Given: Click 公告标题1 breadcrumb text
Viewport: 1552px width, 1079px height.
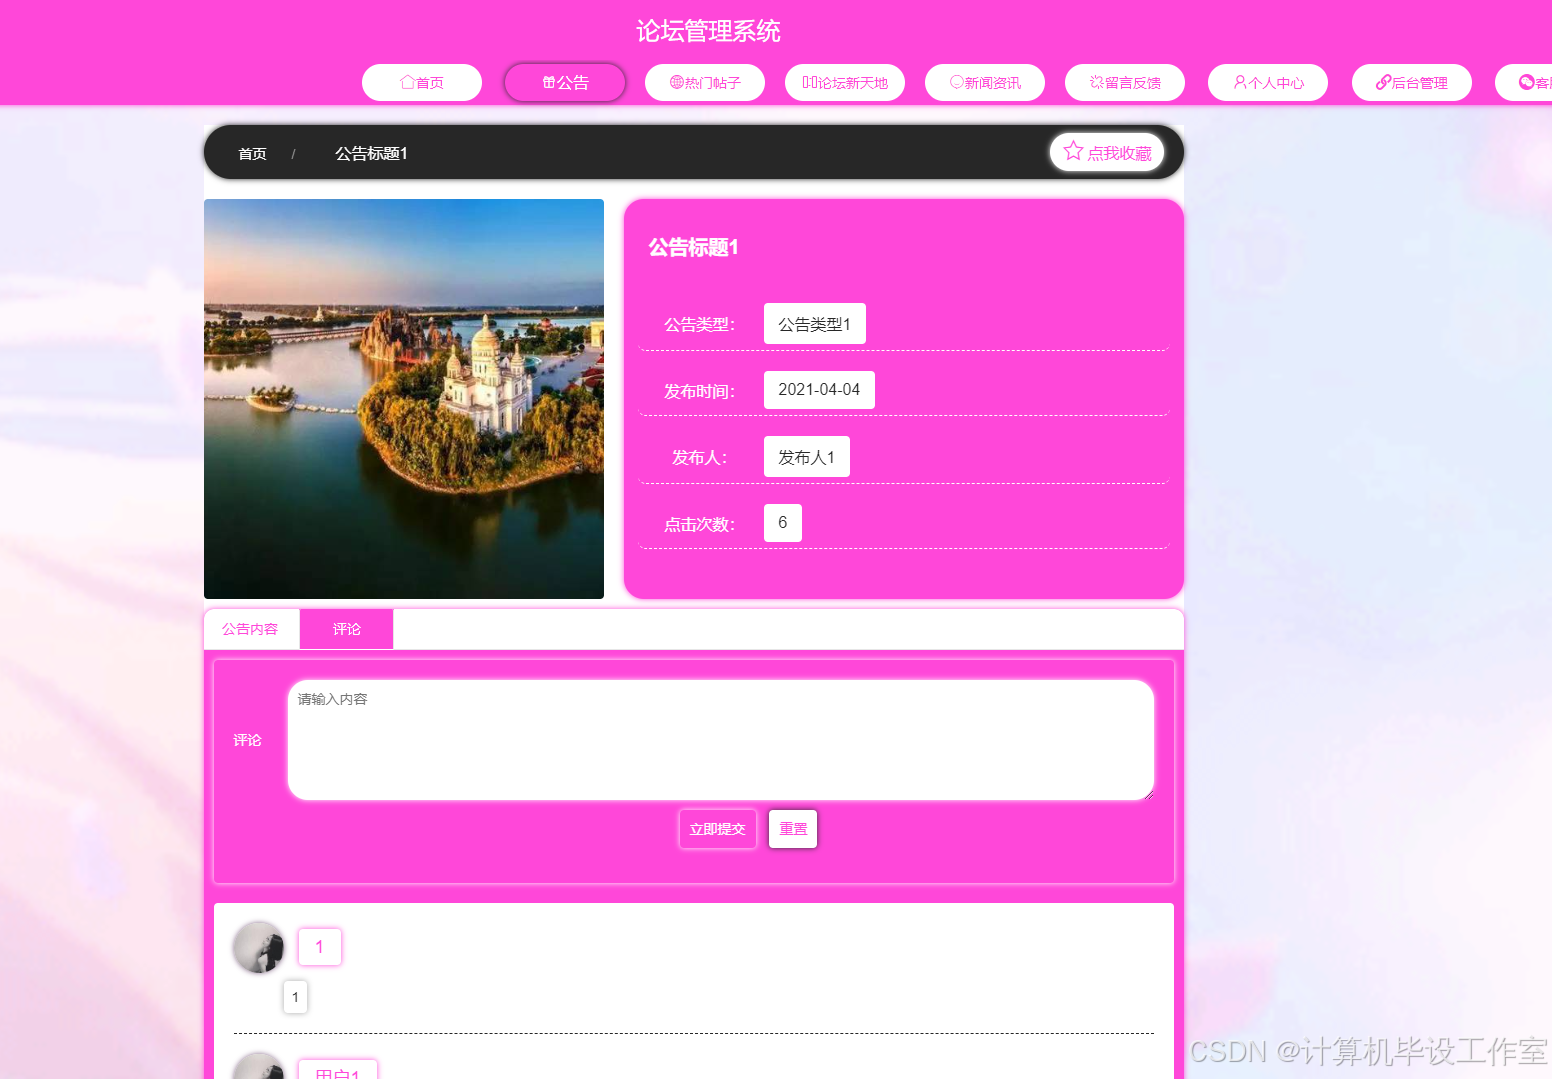Looking at the screenshot, I should click(x=371, y=154).
